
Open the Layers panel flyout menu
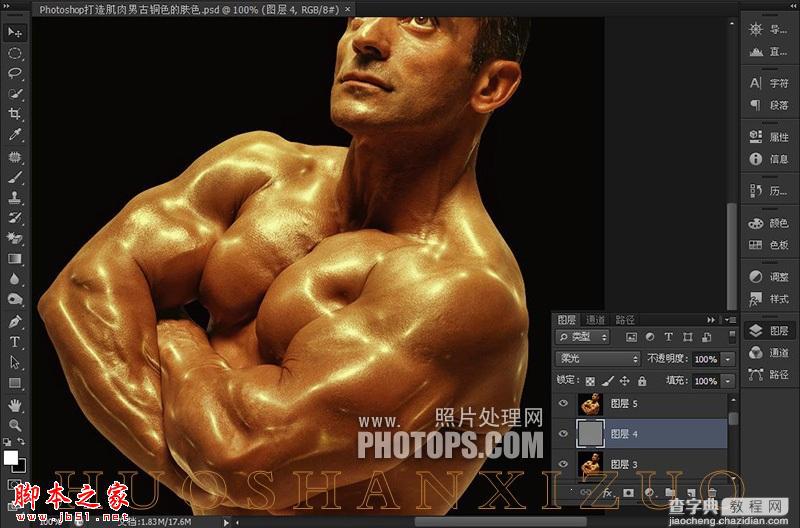tap(730, 320)
